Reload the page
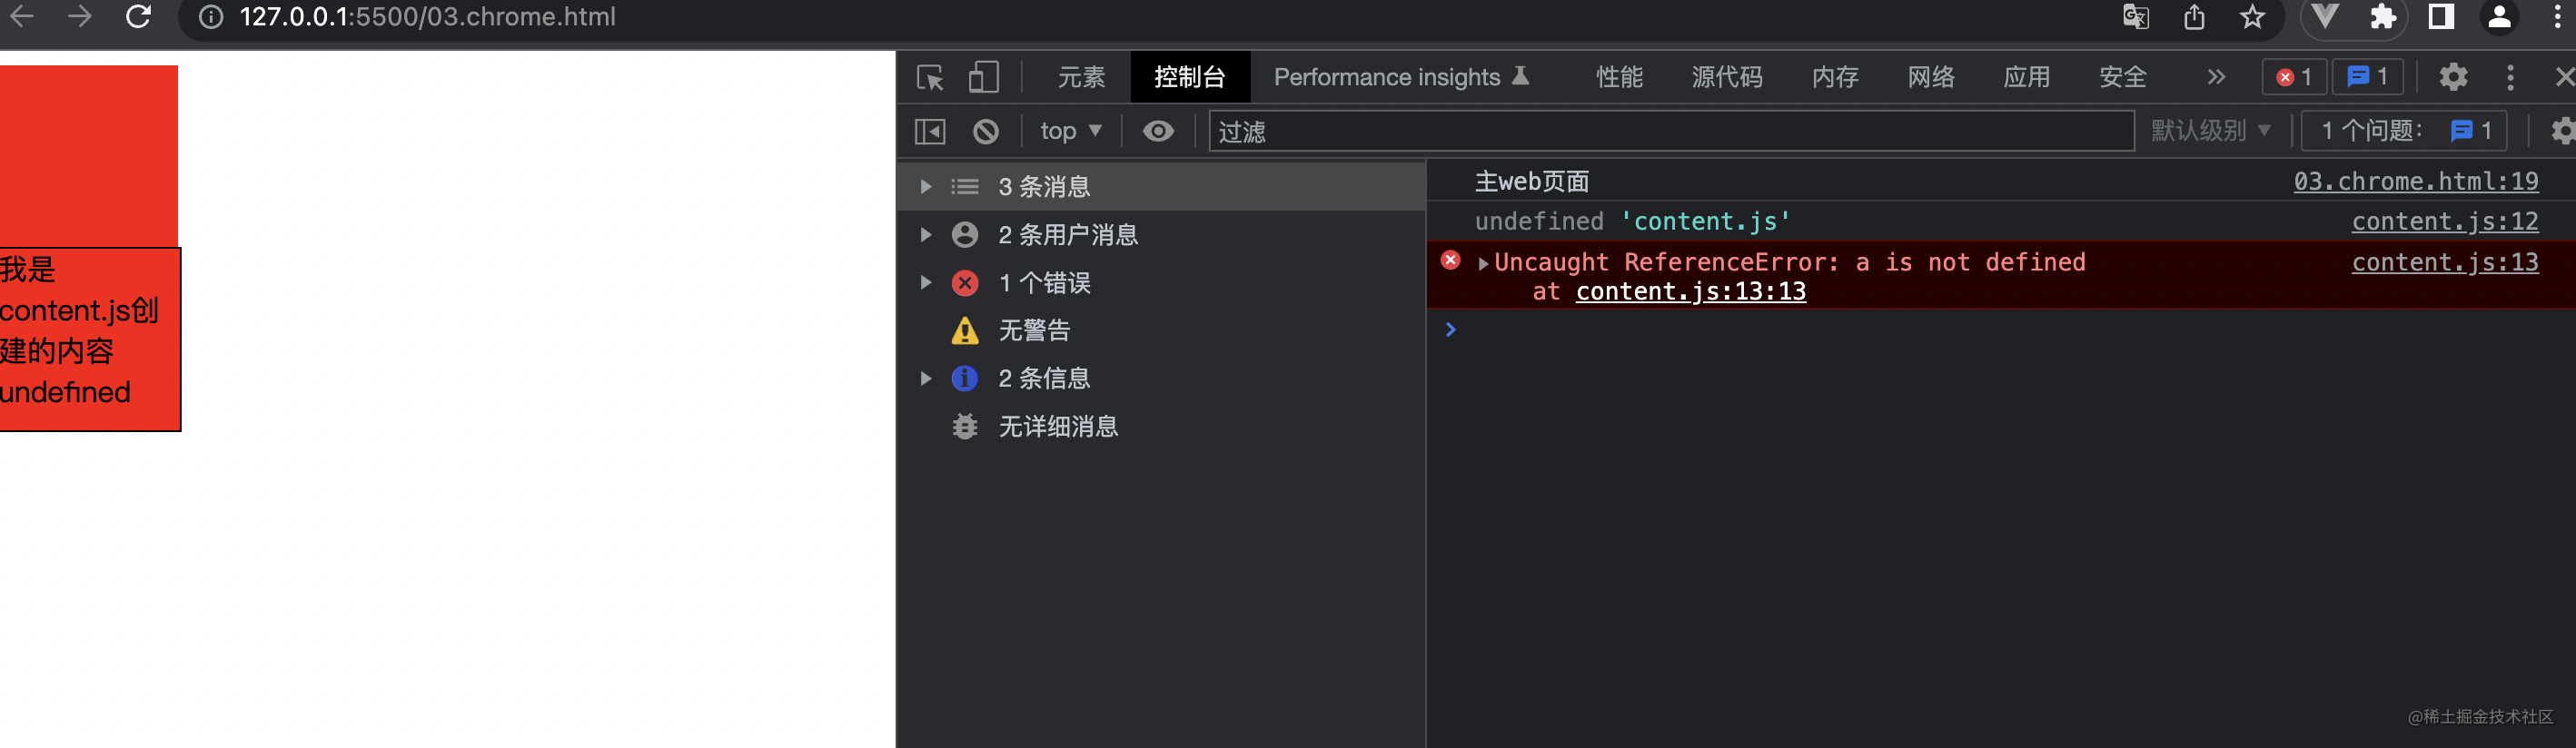Image resolution: width=2576 pixels, height=748 pixels. pyautogui.click(x=138, y=17)
